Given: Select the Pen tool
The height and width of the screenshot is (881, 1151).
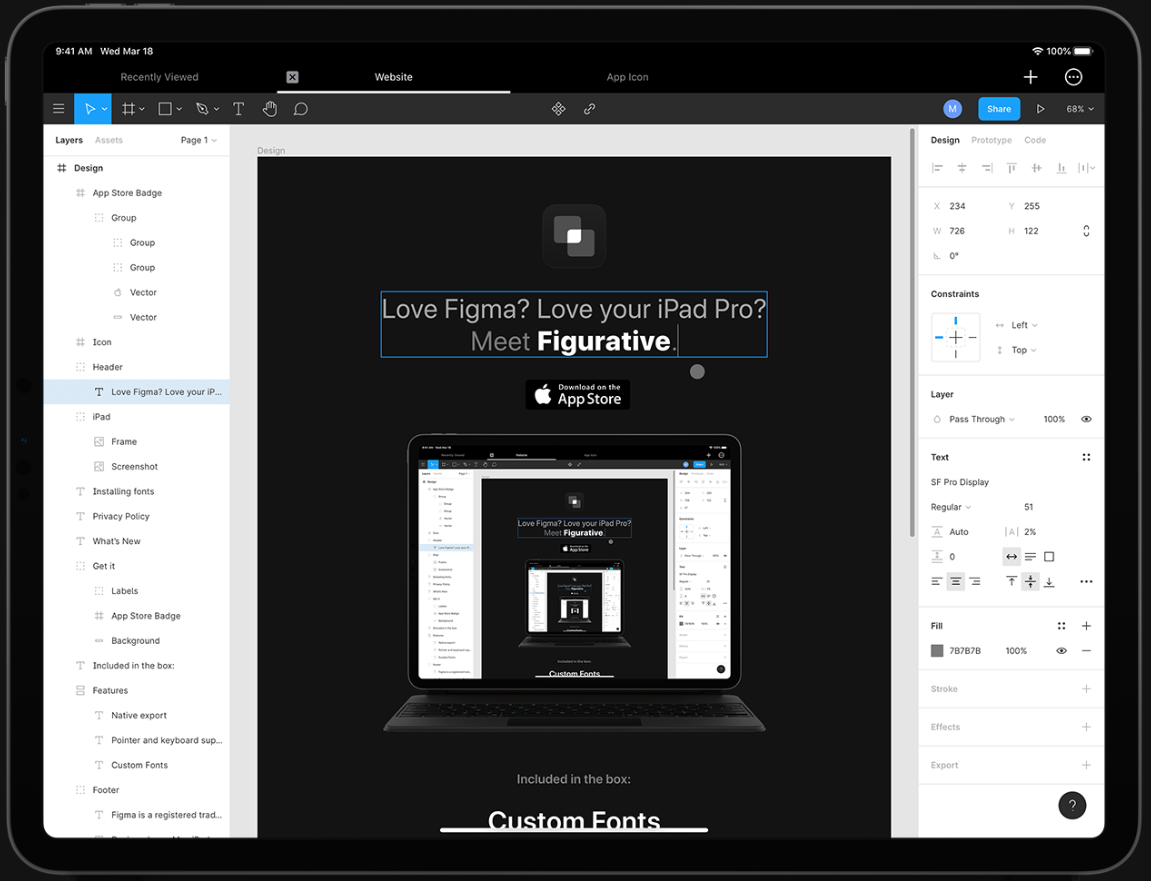Looking at the screenshot, I should pyautogui.click(x=203, y=109).
